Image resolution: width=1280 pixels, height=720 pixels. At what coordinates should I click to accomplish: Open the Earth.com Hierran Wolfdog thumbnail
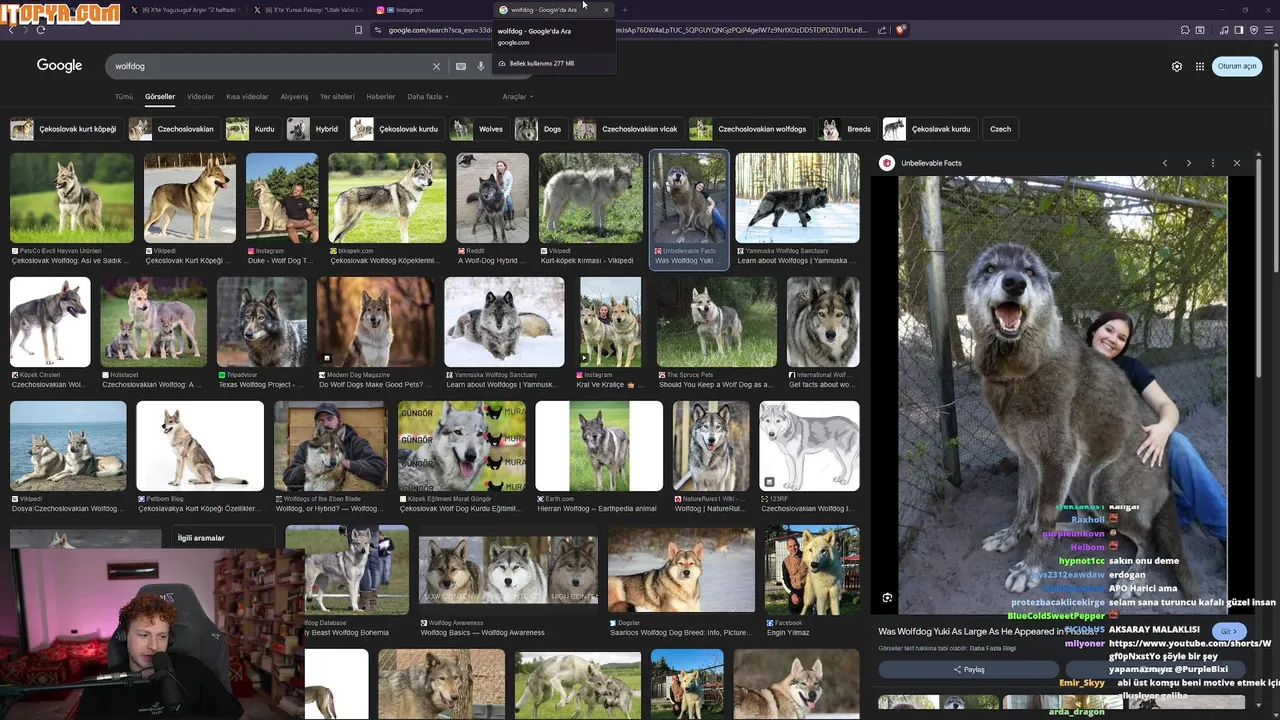(599, 446)
